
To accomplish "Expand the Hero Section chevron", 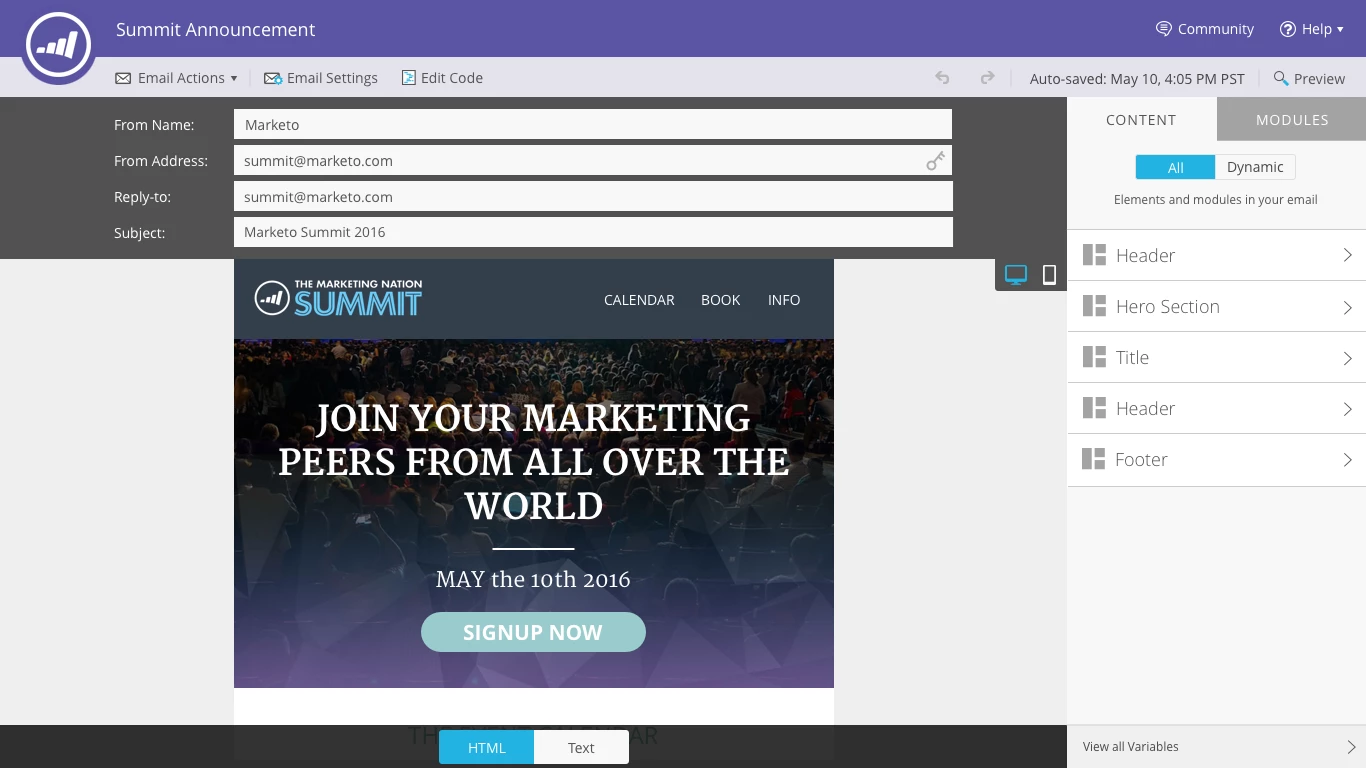I will (1348, 307).
